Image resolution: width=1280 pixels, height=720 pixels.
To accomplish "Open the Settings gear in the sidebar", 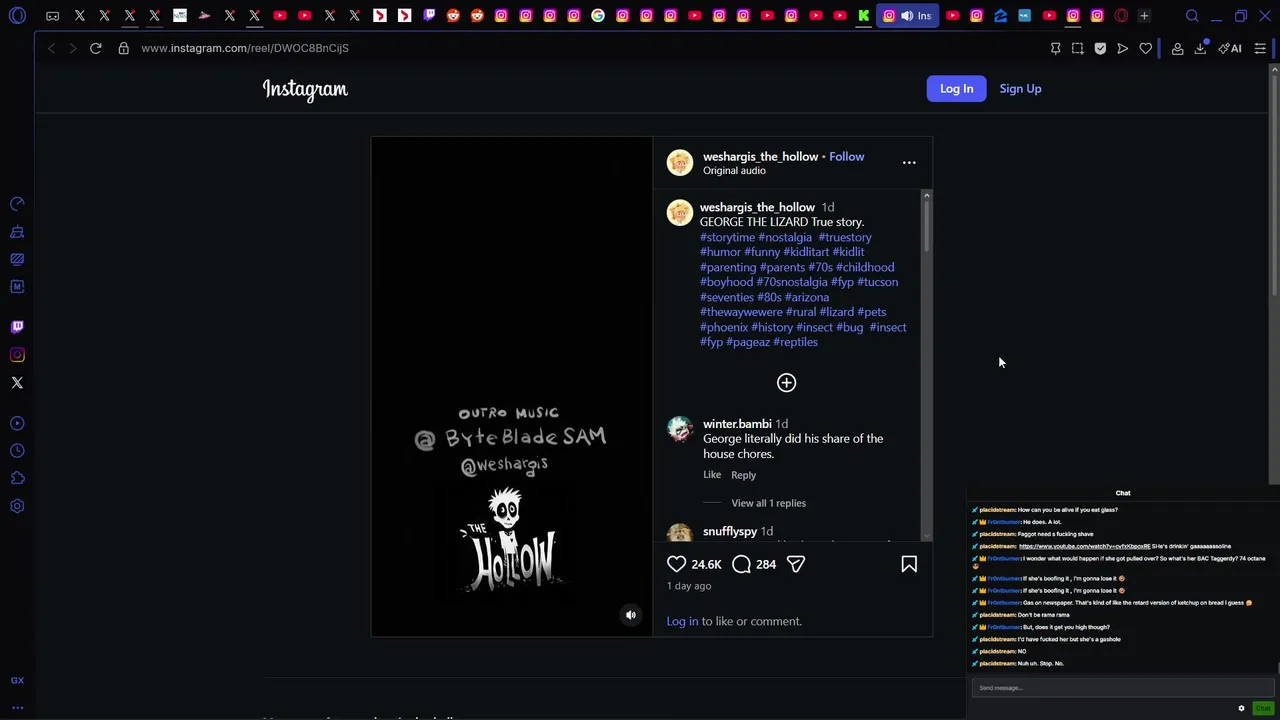I will (x=17, y=506).
